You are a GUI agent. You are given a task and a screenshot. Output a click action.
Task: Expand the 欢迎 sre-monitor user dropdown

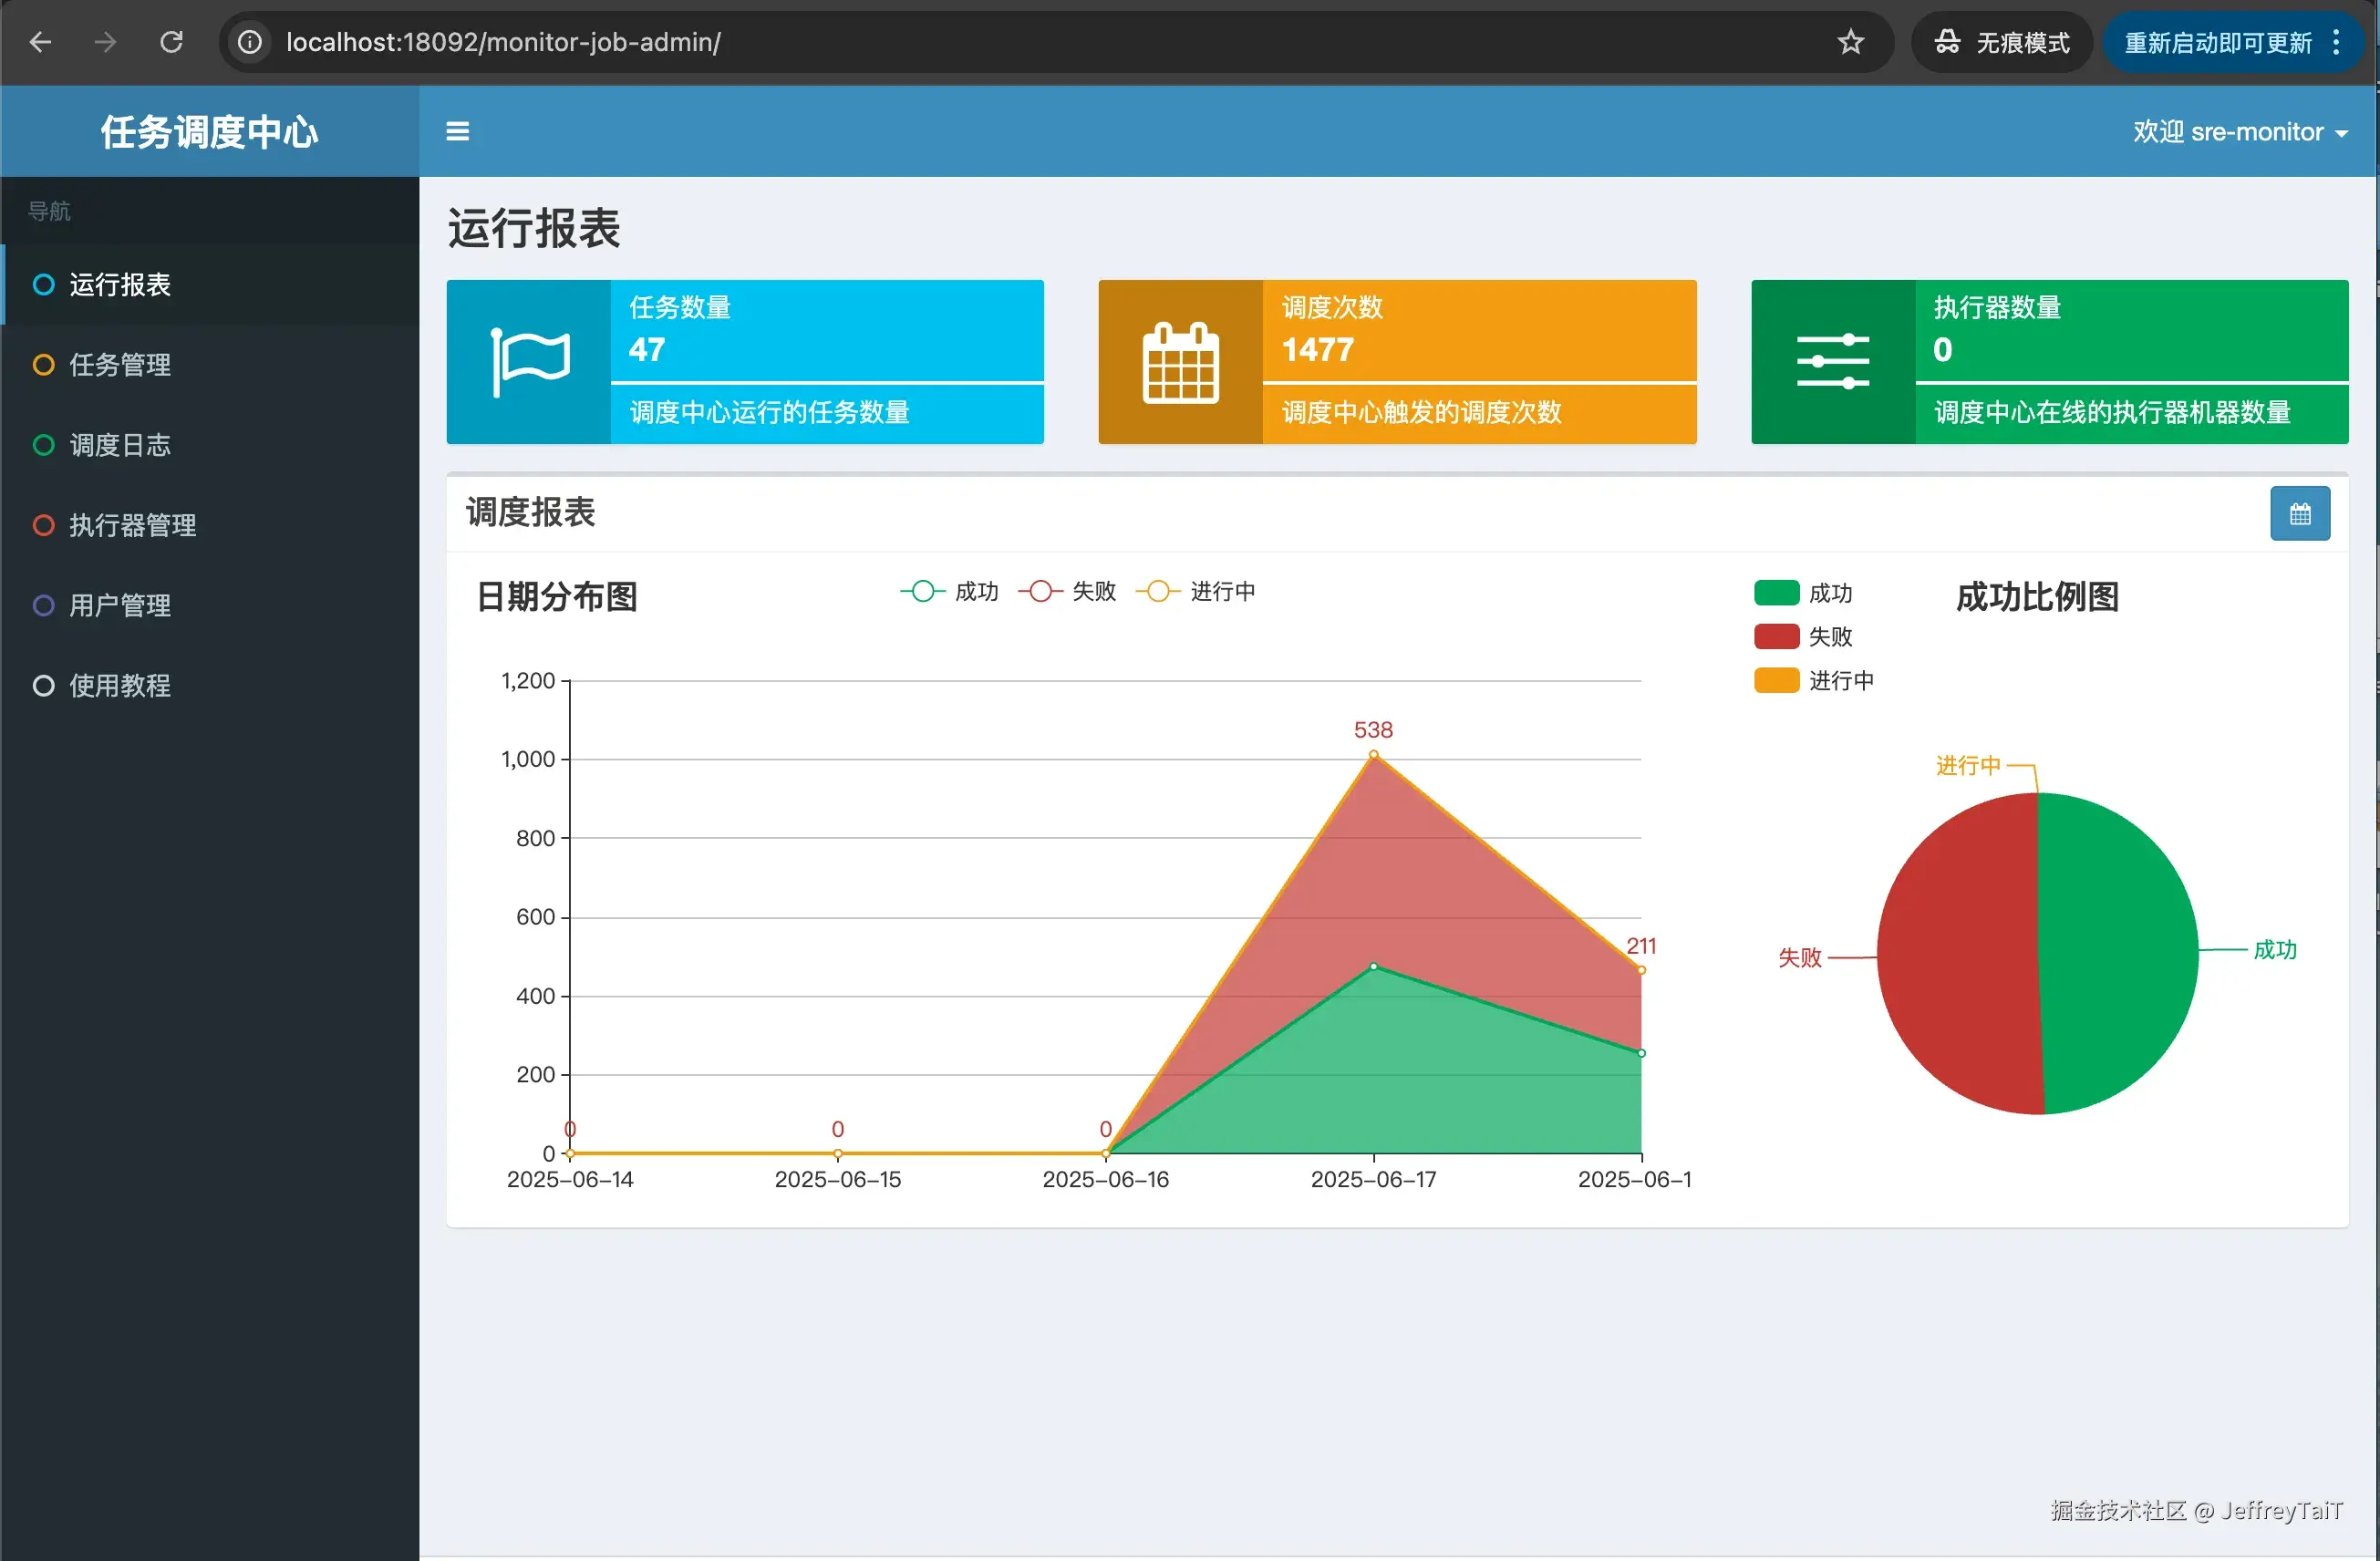2239,132
